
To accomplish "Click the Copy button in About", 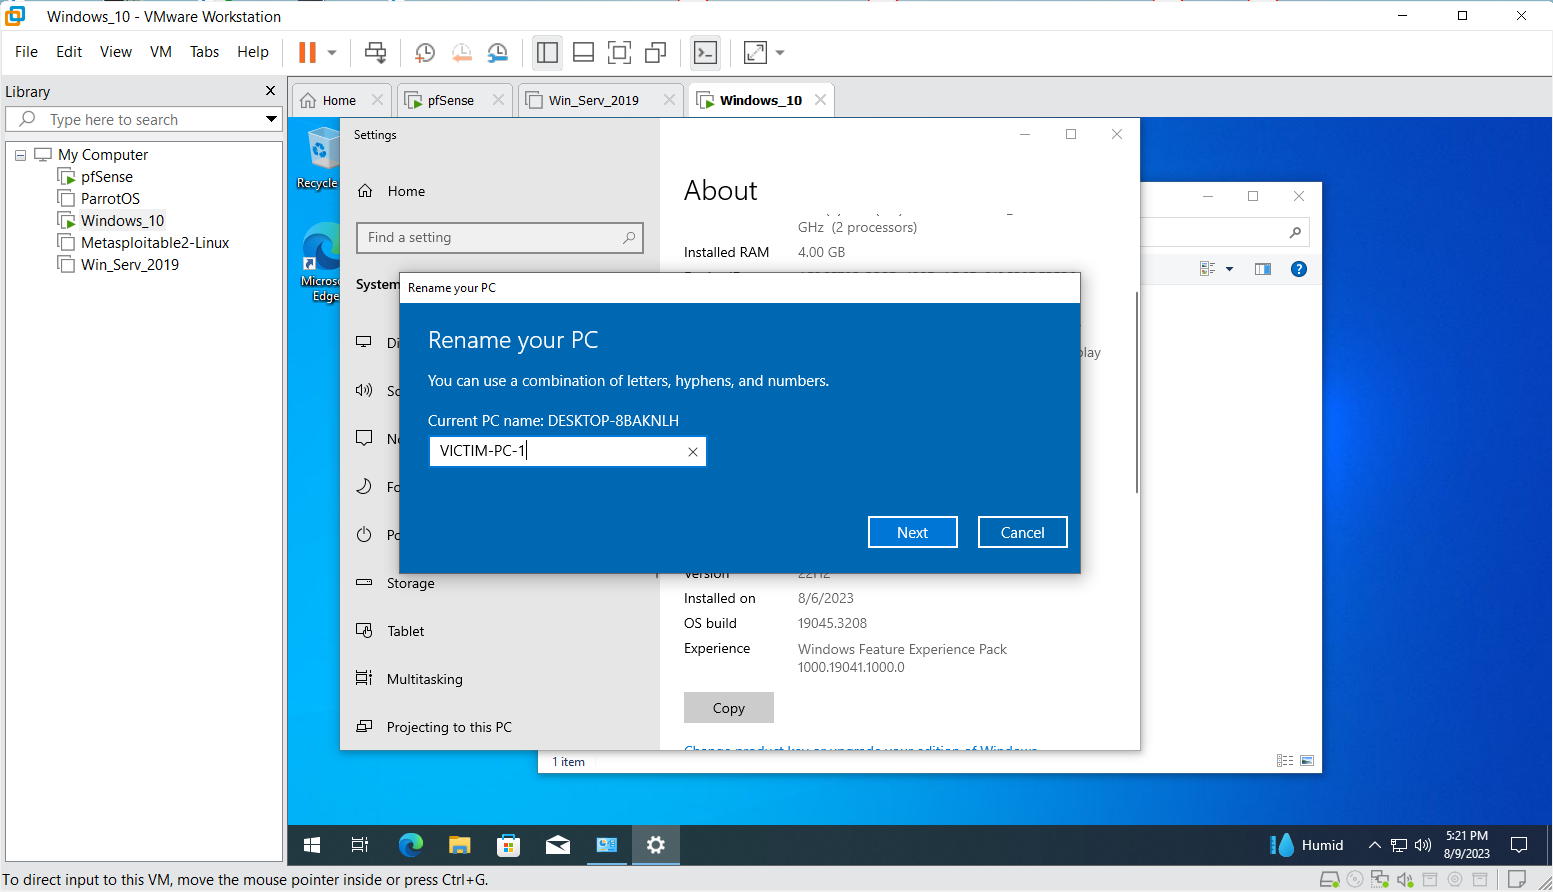I will coord(729,708).
